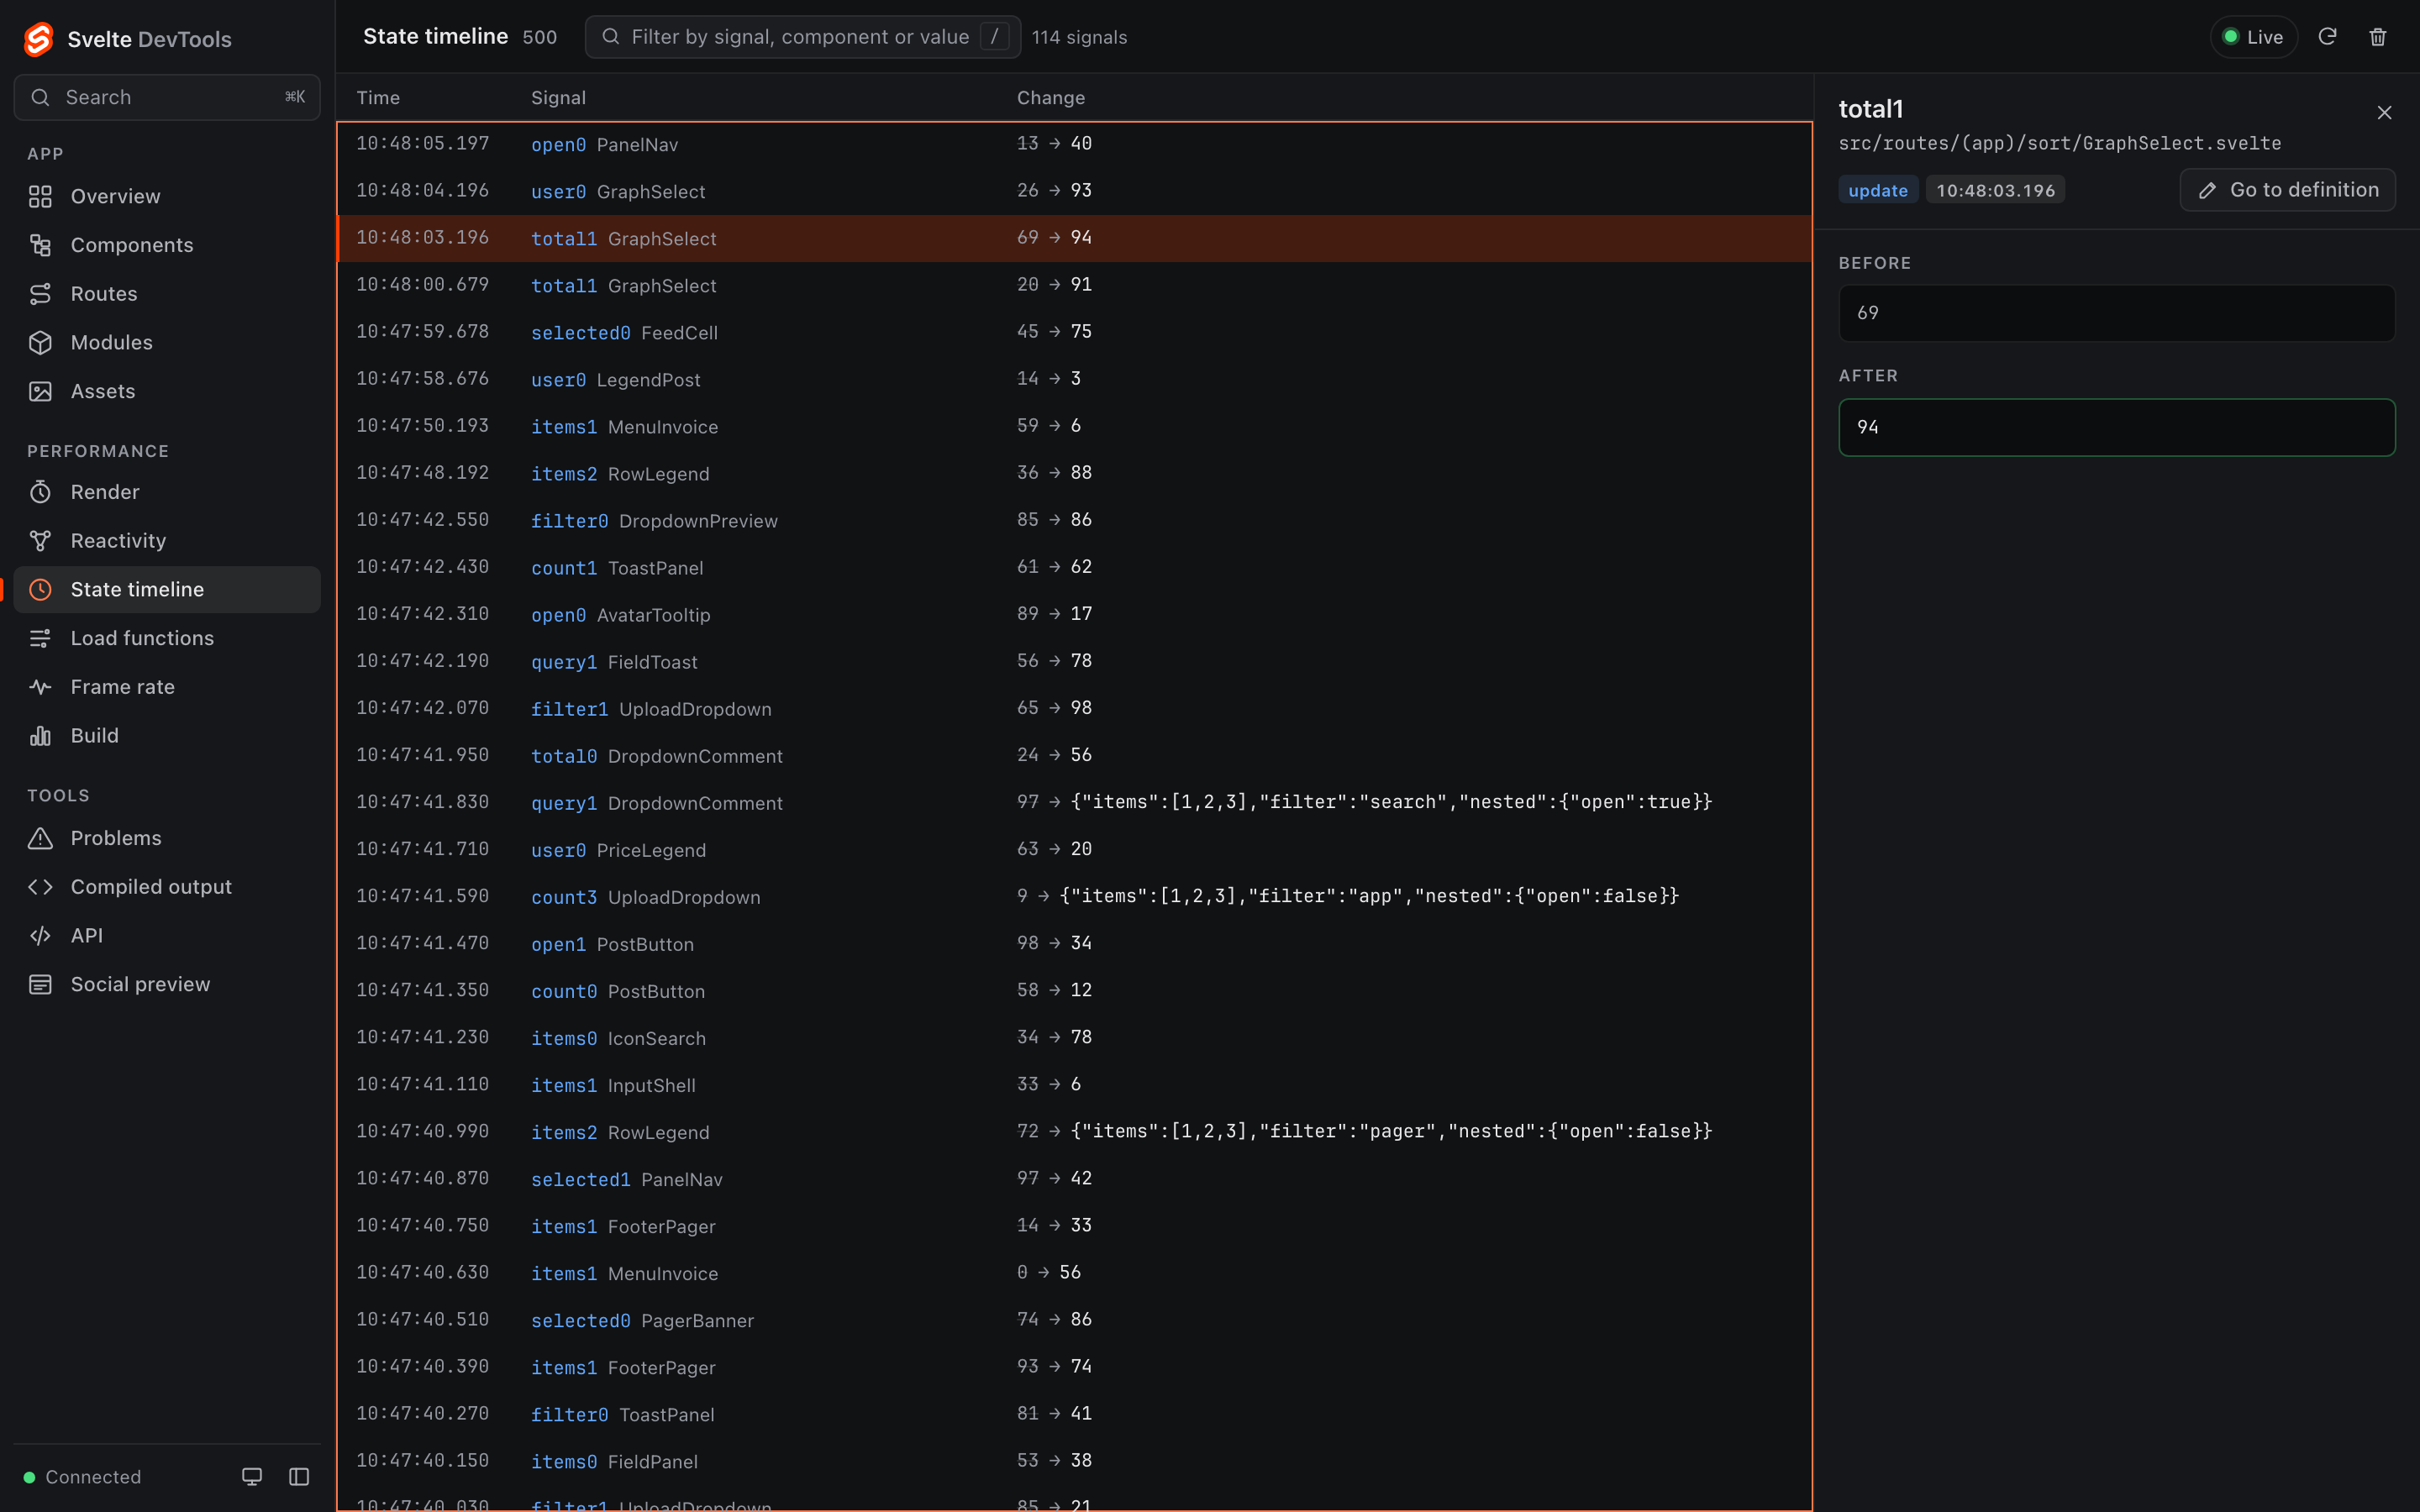Screen dimensions: 2420x1512
Task: Click the filter0 DropdownPreview signal
Action: [x=570, y=521]
